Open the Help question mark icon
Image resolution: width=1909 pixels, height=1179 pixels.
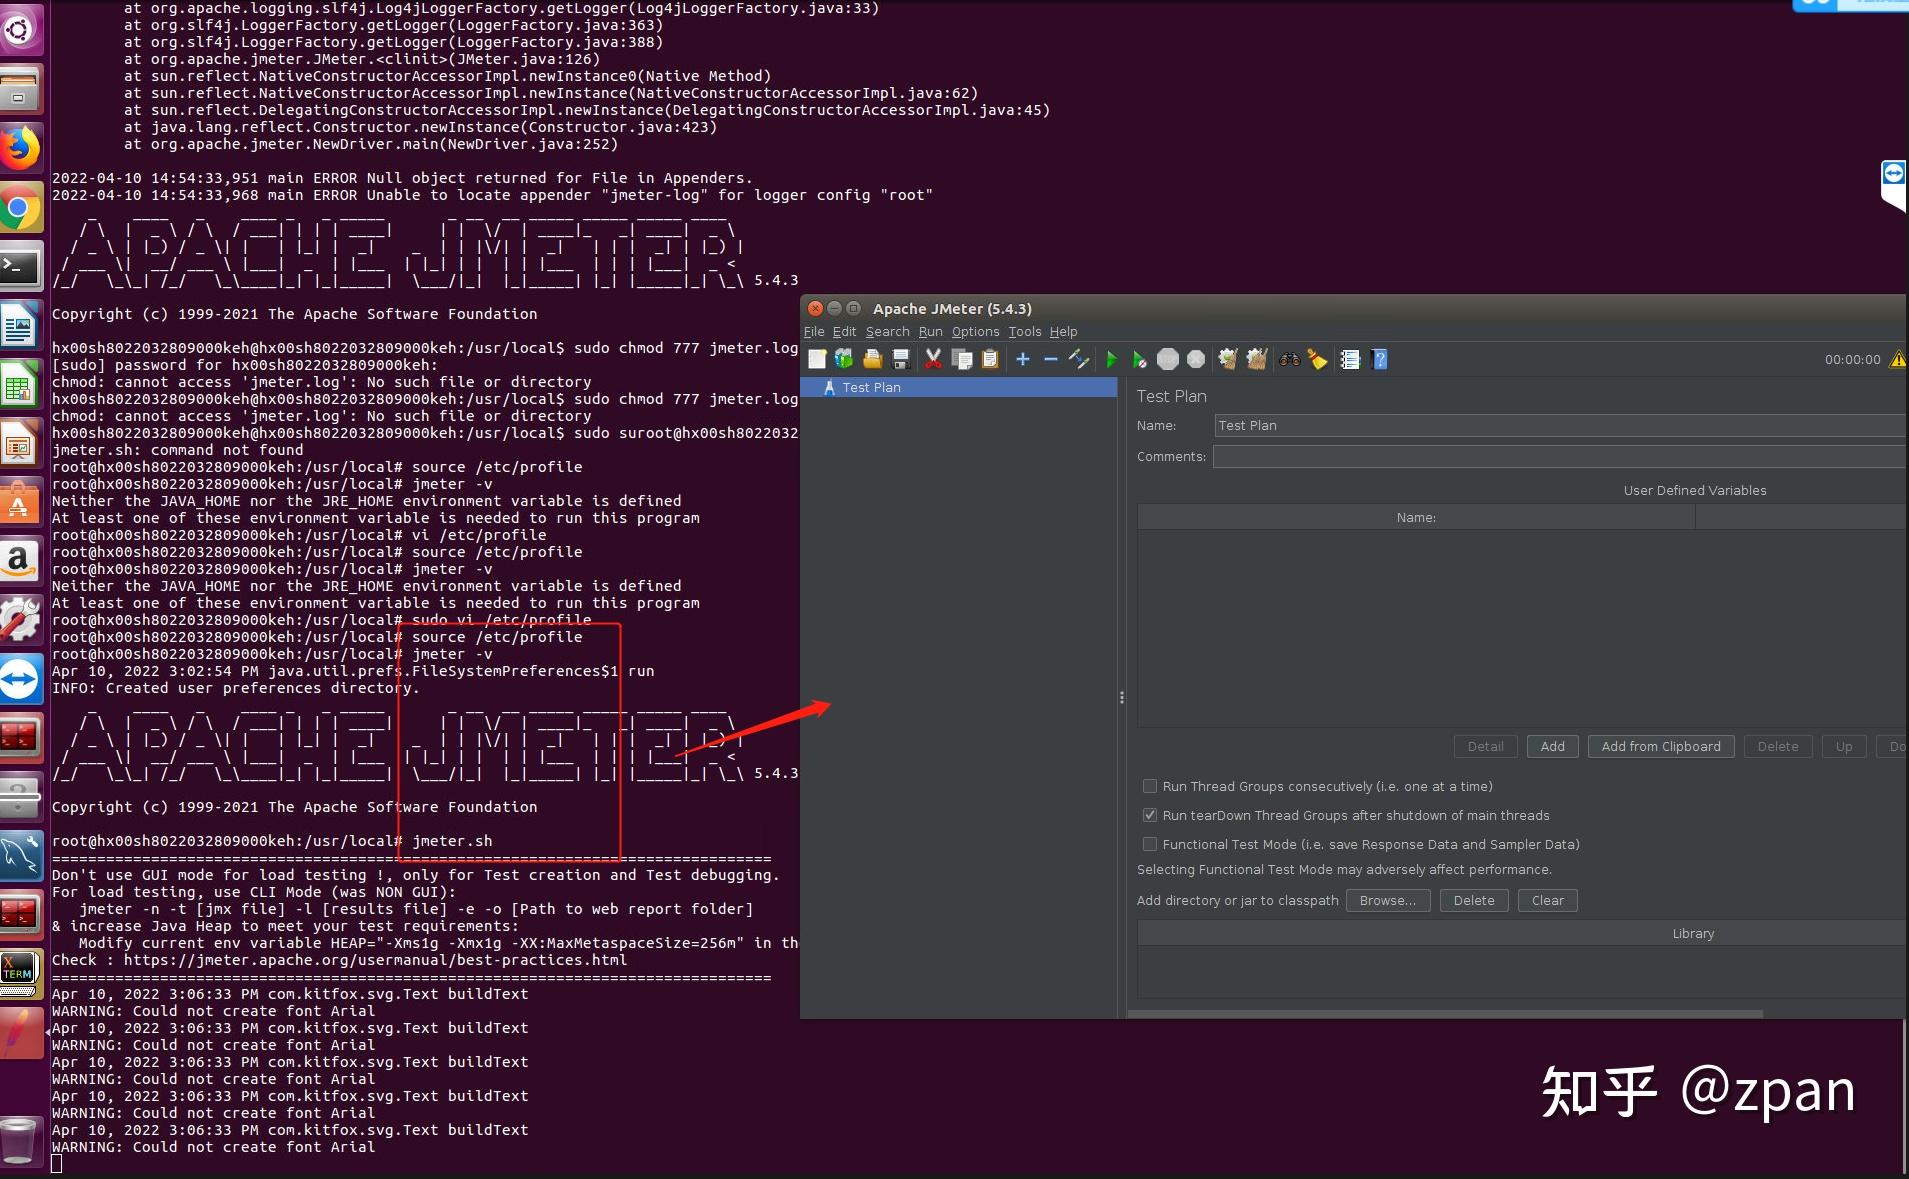pyautogui.click(x=1380, y=359)
